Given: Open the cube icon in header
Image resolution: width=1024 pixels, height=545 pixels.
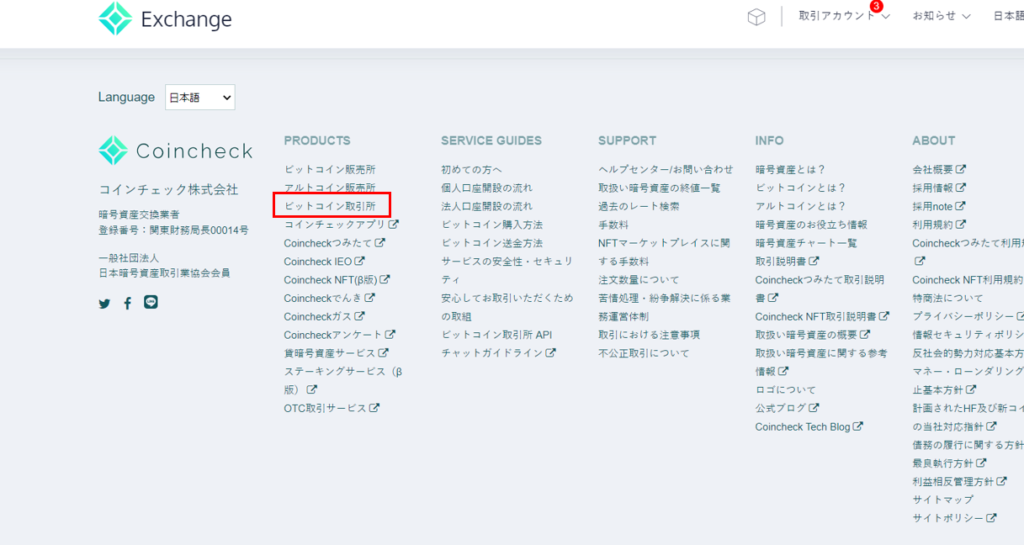Looking at the screenshot, I should (756, 17).
